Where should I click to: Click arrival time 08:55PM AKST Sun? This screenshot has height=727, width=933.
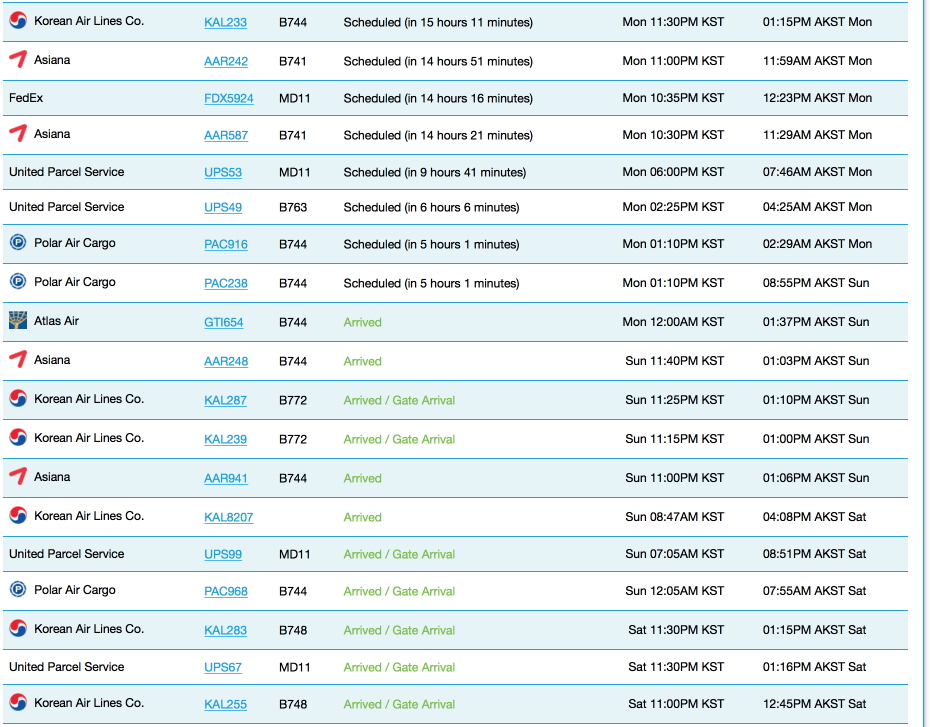[816, 283]
